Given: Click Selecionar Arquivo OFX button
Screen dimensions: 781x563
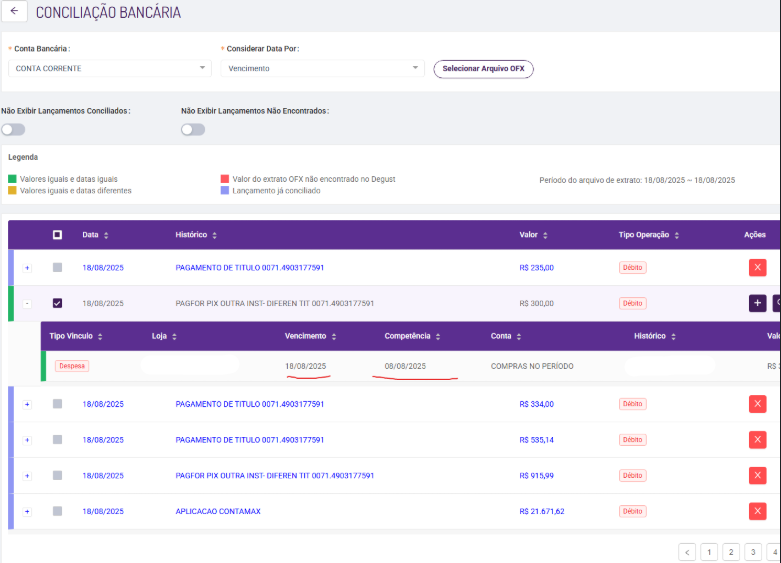Looking at the screenshot, I should [483, 68].
